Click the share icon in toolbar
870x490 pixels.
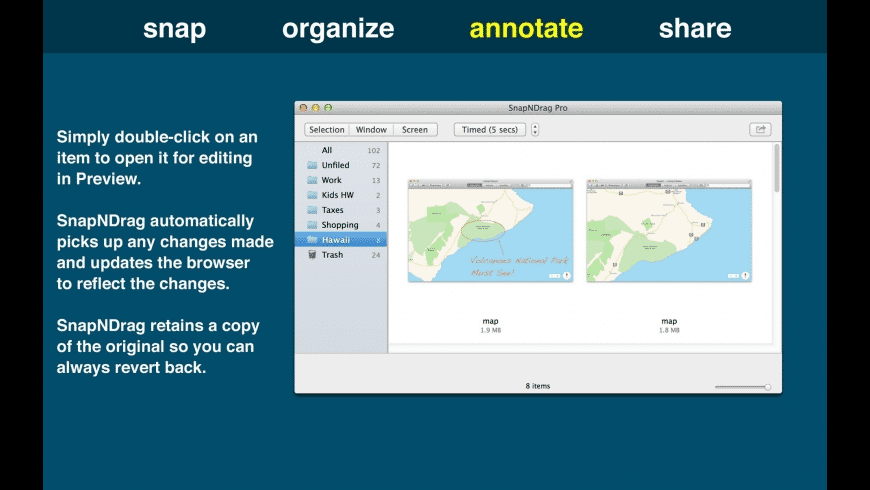click(x=760, y=129)
